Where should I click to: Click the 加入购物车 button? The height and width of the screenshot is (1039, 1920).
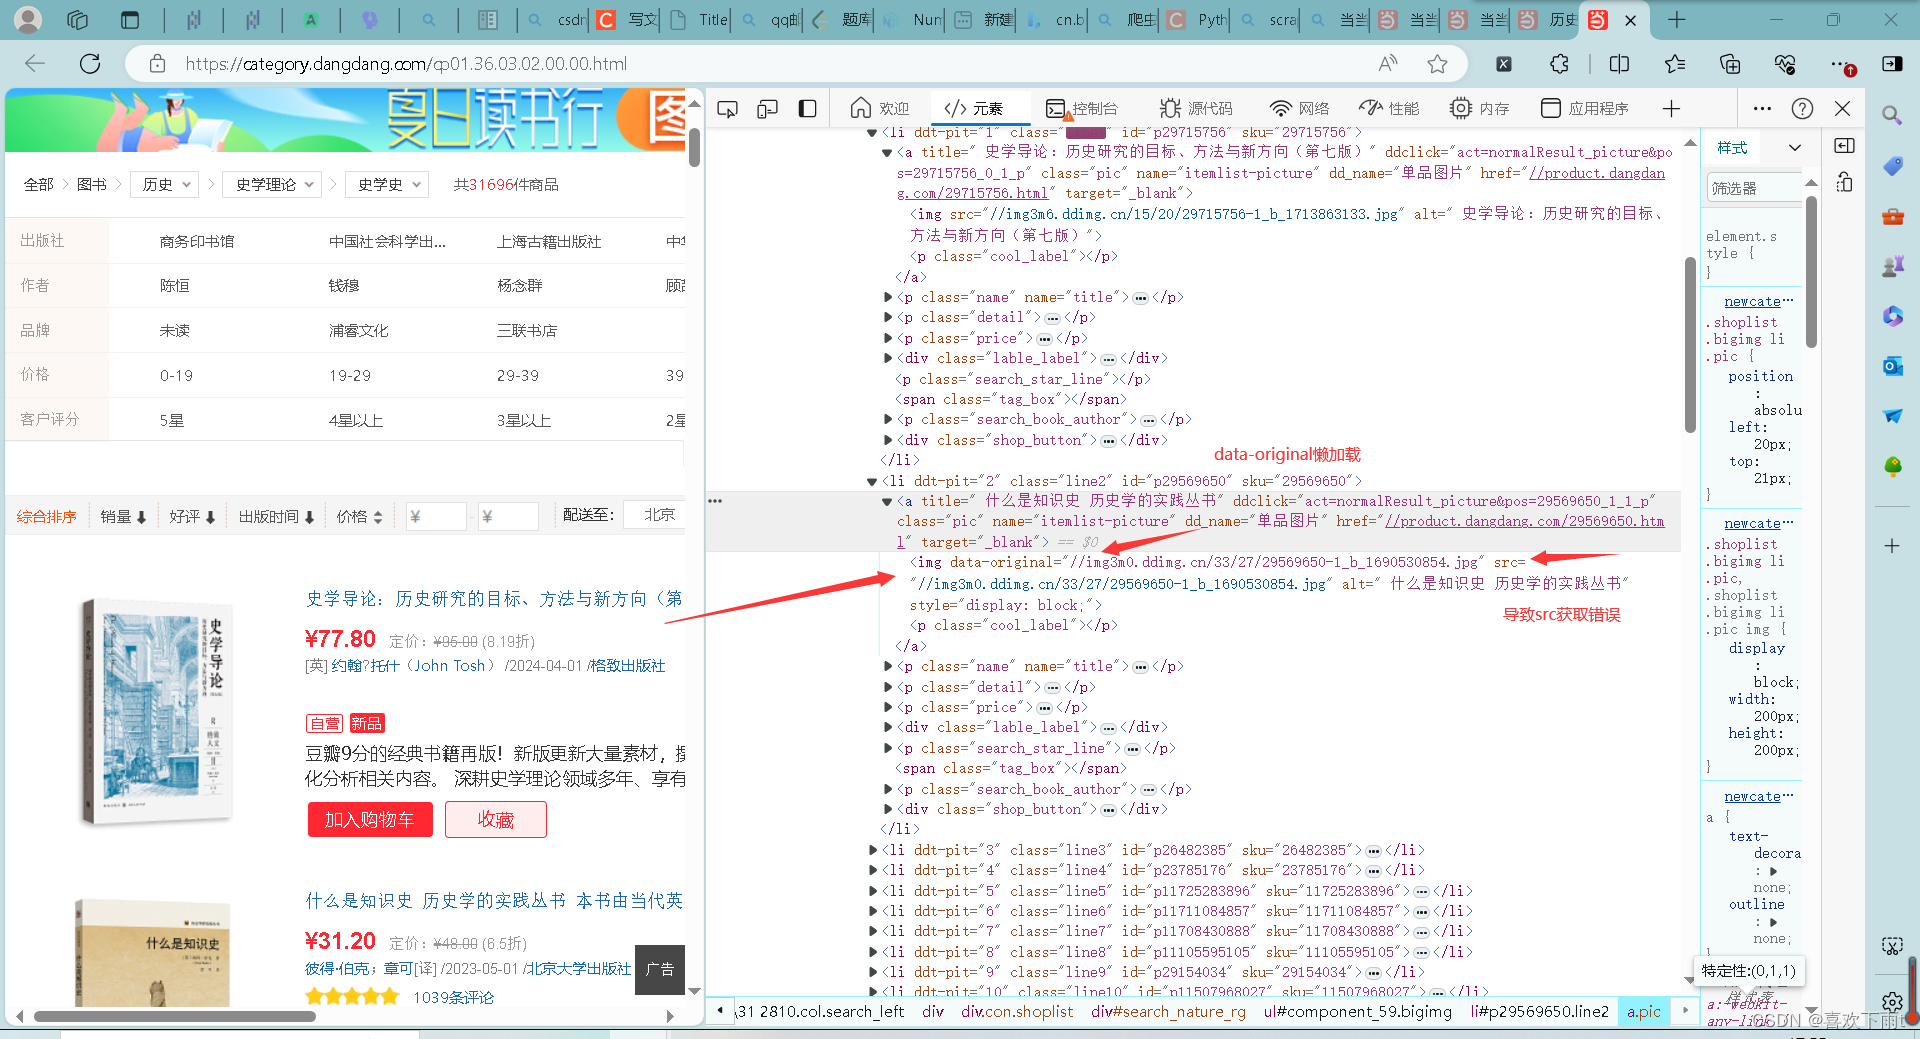point(370,819)
